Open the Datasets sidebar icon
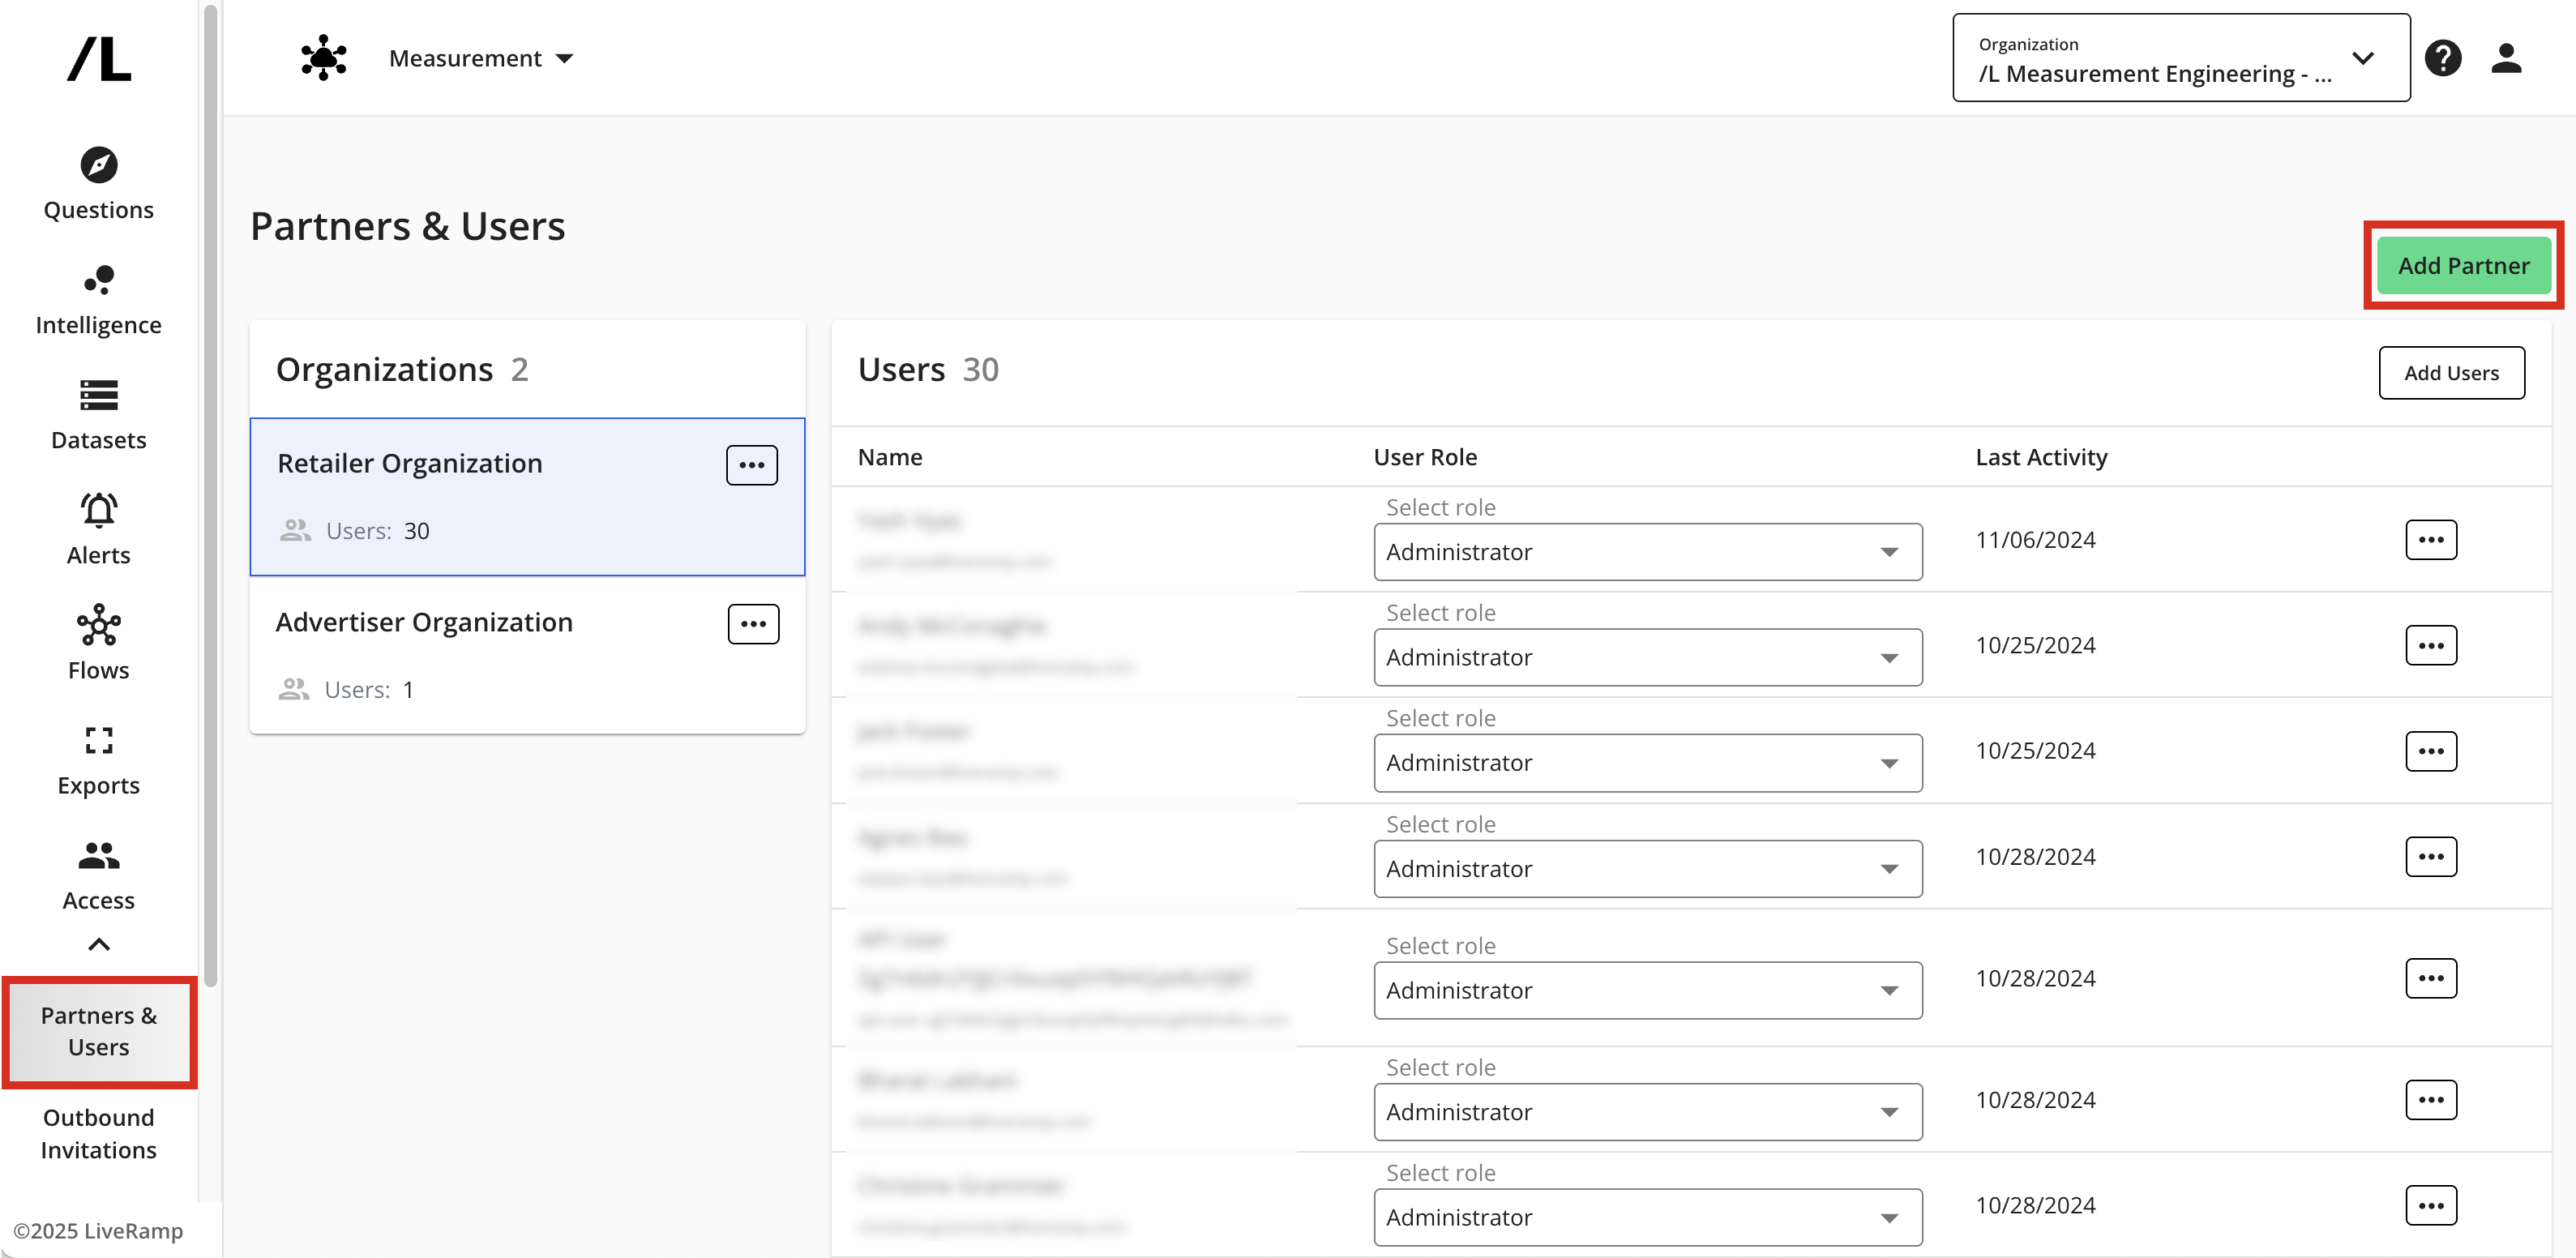 98,396
